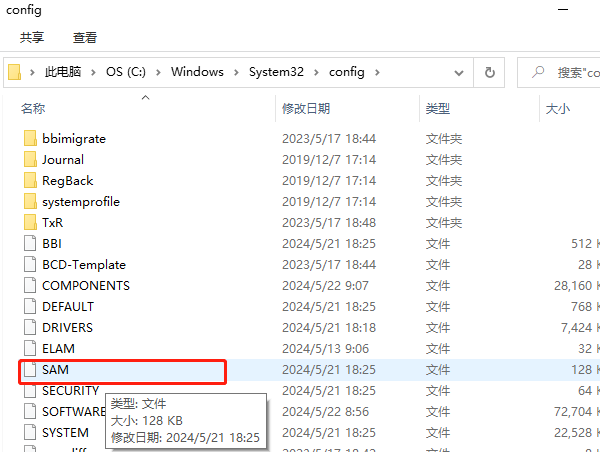Expand chevron after config in path
Image resolution: width=600 pixels, height=452 pixels.
pyautogui.click(x=377, y=72)
